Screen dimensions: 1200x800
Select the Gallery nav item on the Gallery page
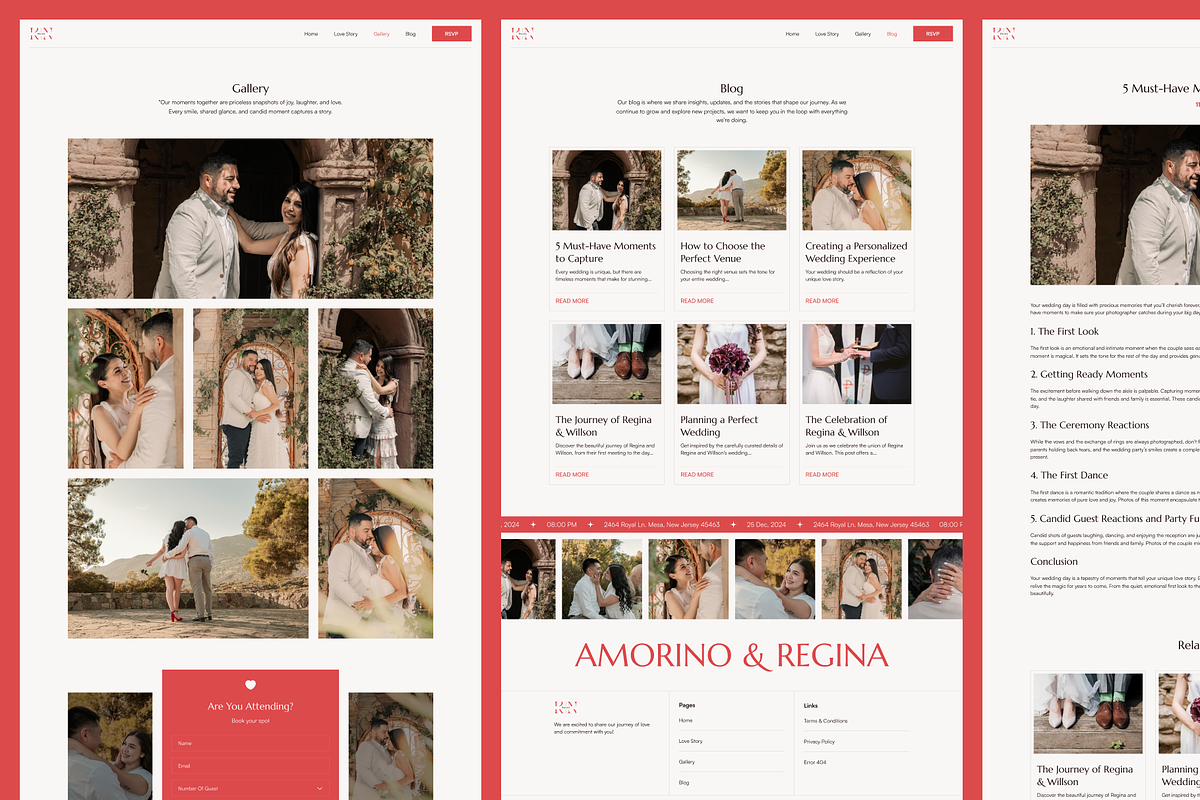pos(381,34)
